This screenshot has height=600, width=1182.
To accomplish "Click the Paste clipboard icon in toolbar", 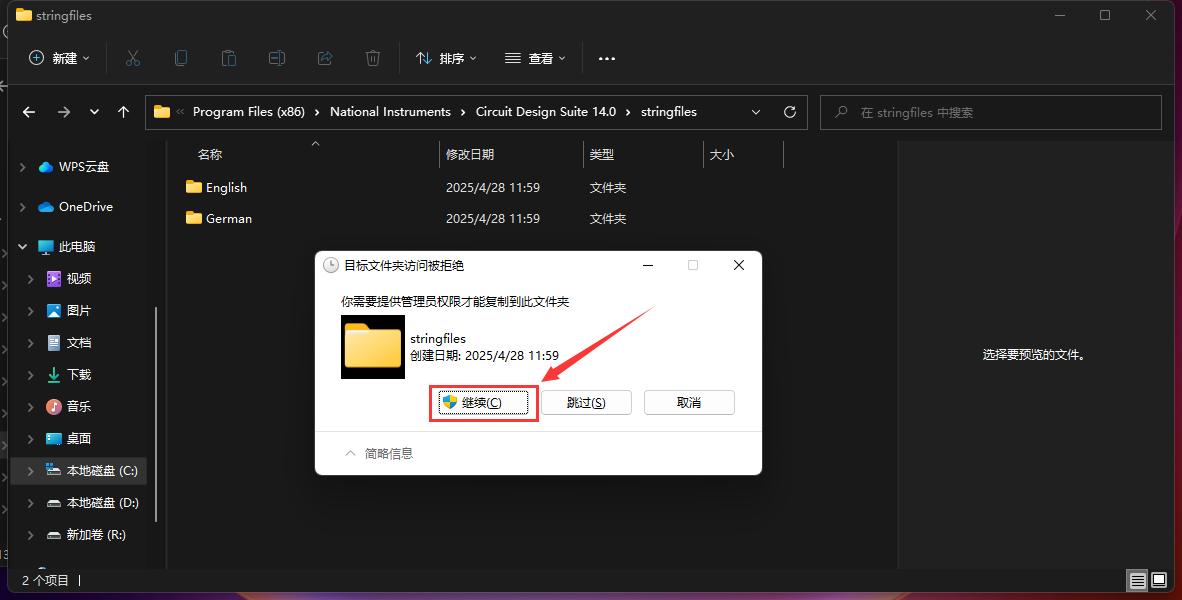I will (228, 58).
